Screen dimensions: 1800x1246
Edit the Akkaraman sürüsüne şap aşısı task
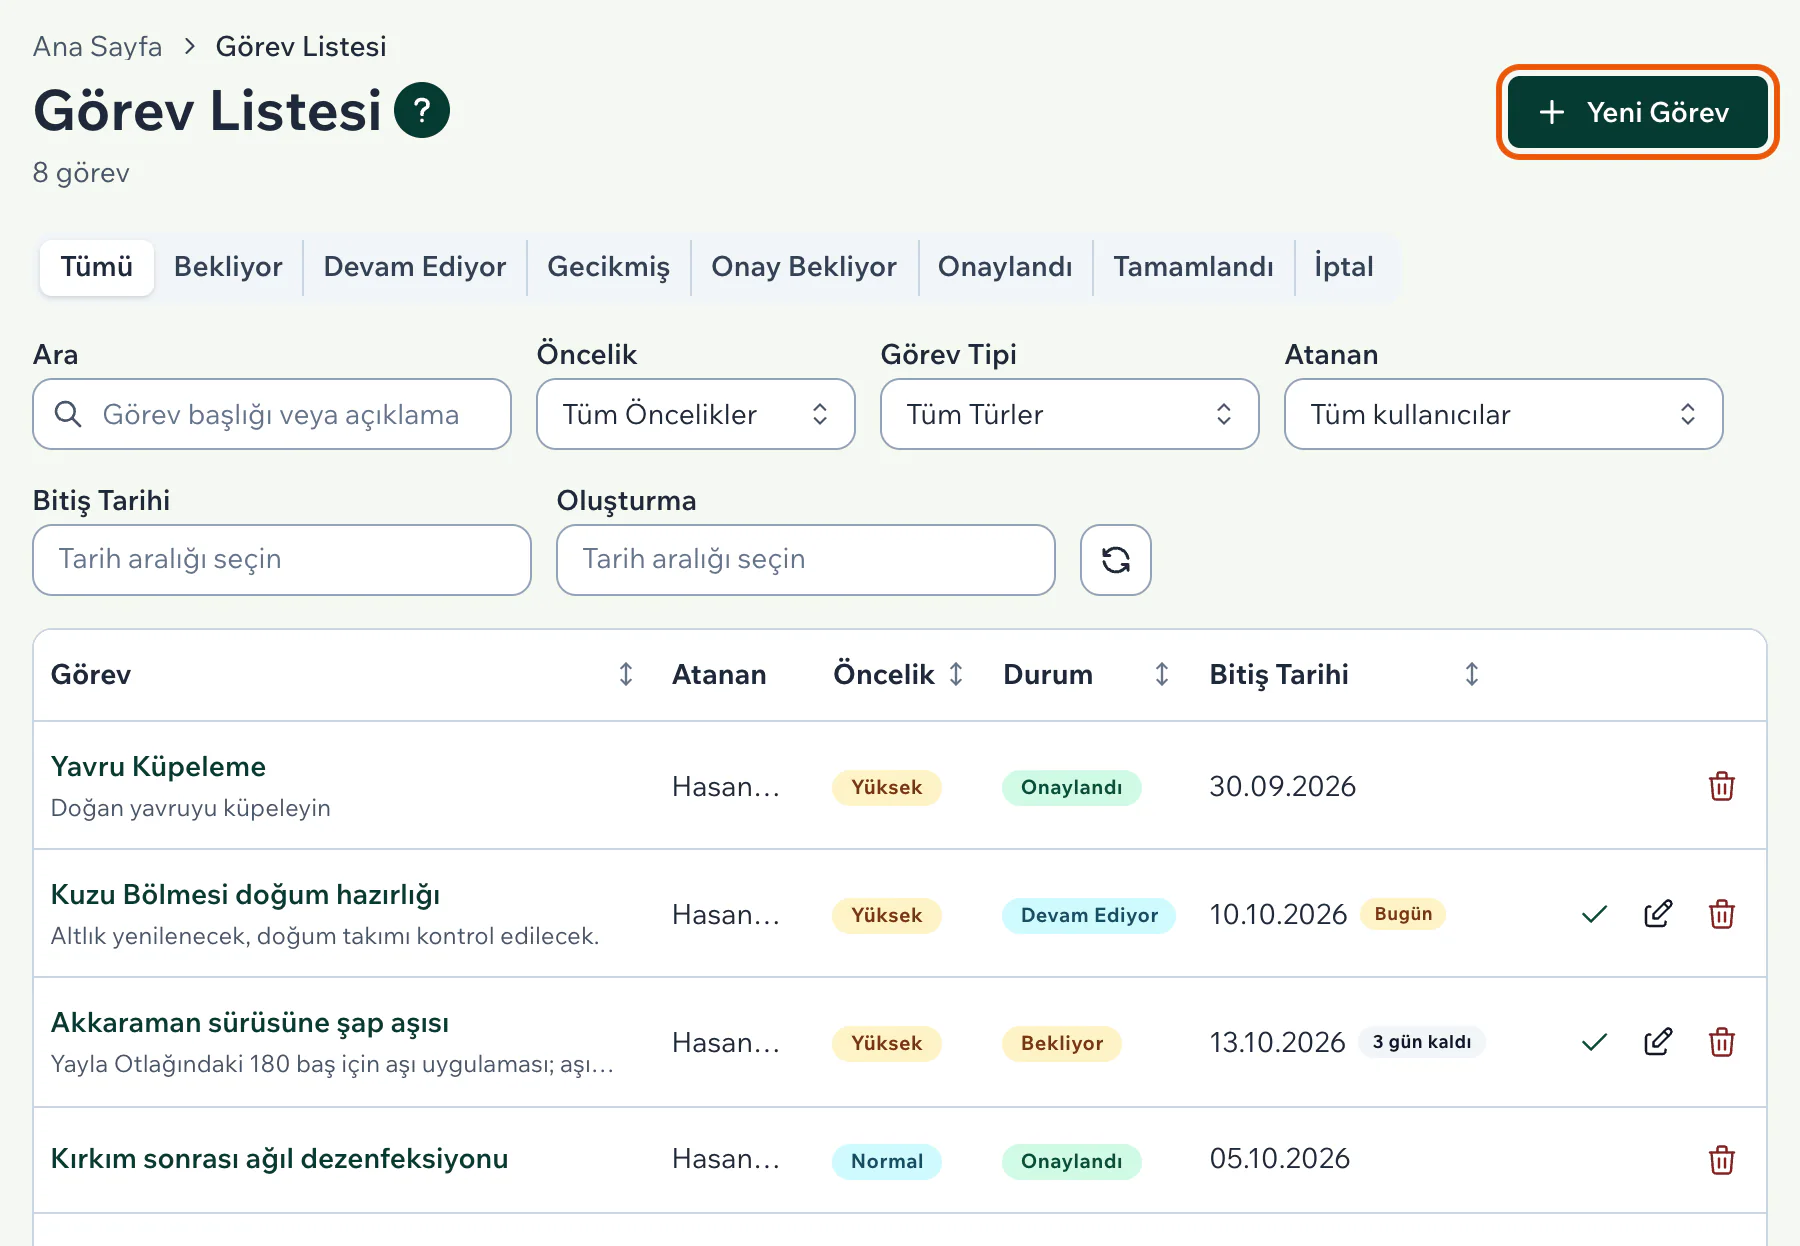coord(1658,1042)
